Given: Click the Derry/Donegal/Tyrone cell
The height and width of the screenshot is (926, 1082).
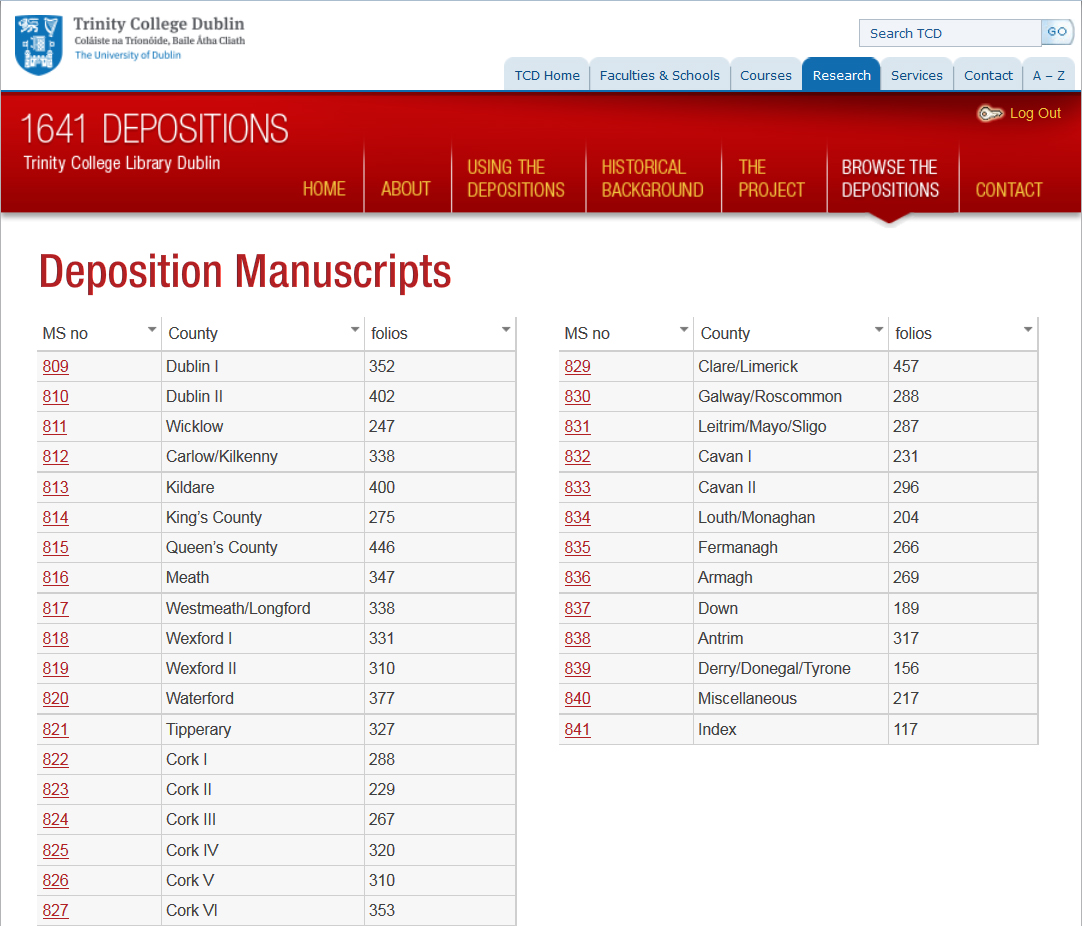Looking at the screenshot, I should click(x=791, y=669).
